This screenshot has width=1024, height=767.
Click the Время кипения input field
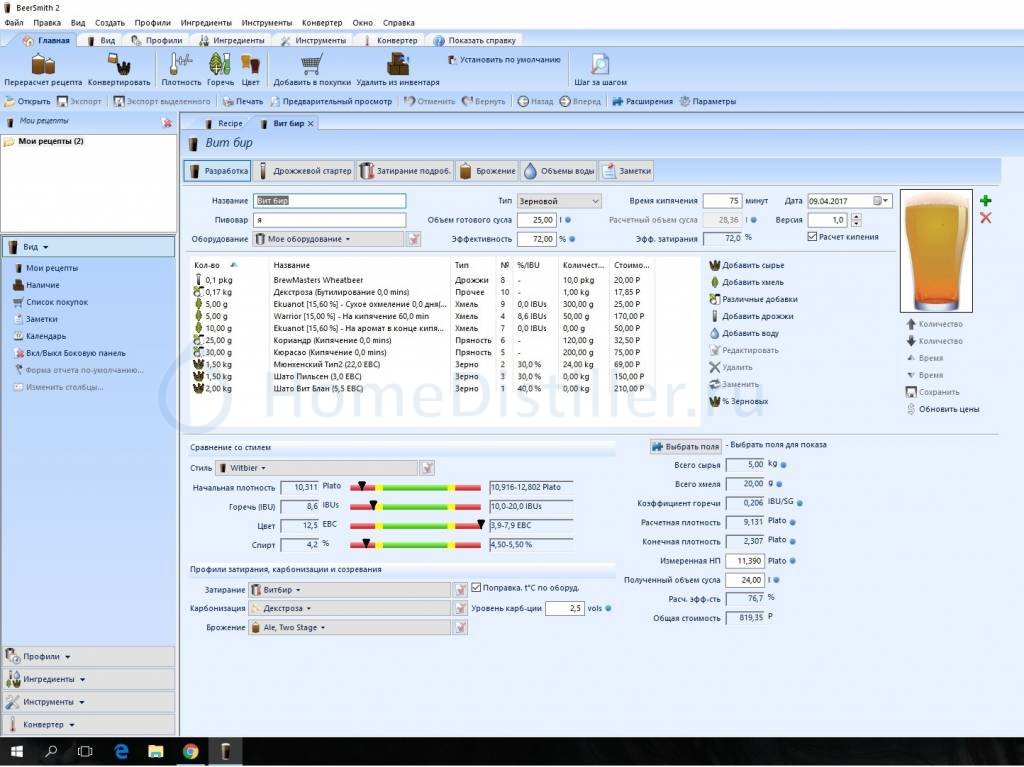coord(722,201)
